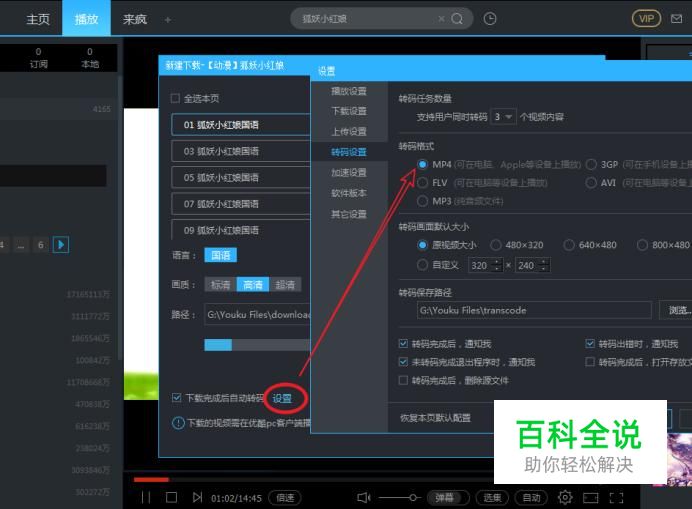Open 其它设置 in settings sidebar

coord(349,214)
